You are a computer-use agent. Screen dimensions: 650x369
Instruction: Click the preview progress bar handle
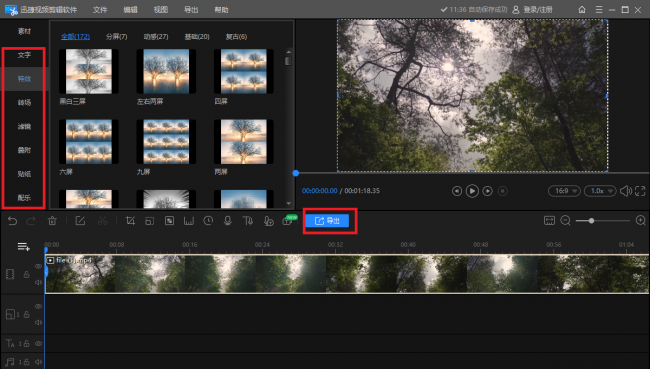pyautogui.click(x=296, y=173)
